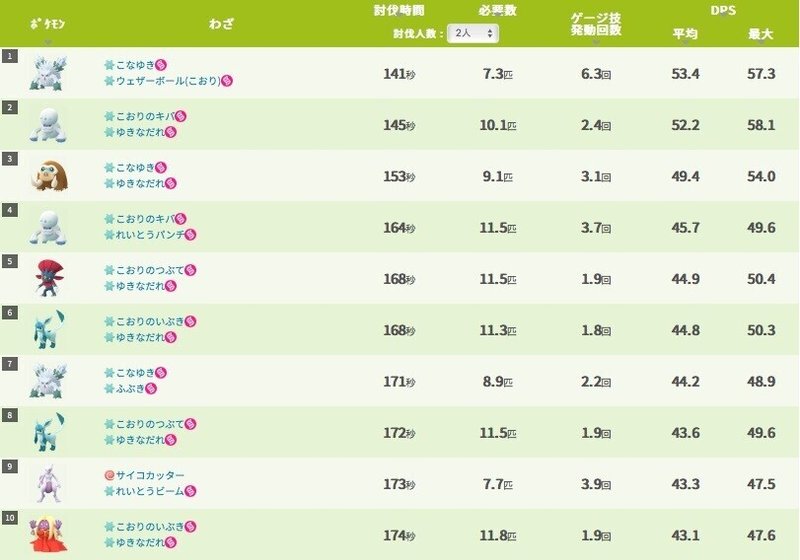The height and width of the screenshot is (560, 800).
Task: Click 174秒 time value
Action: coord(399,536)
